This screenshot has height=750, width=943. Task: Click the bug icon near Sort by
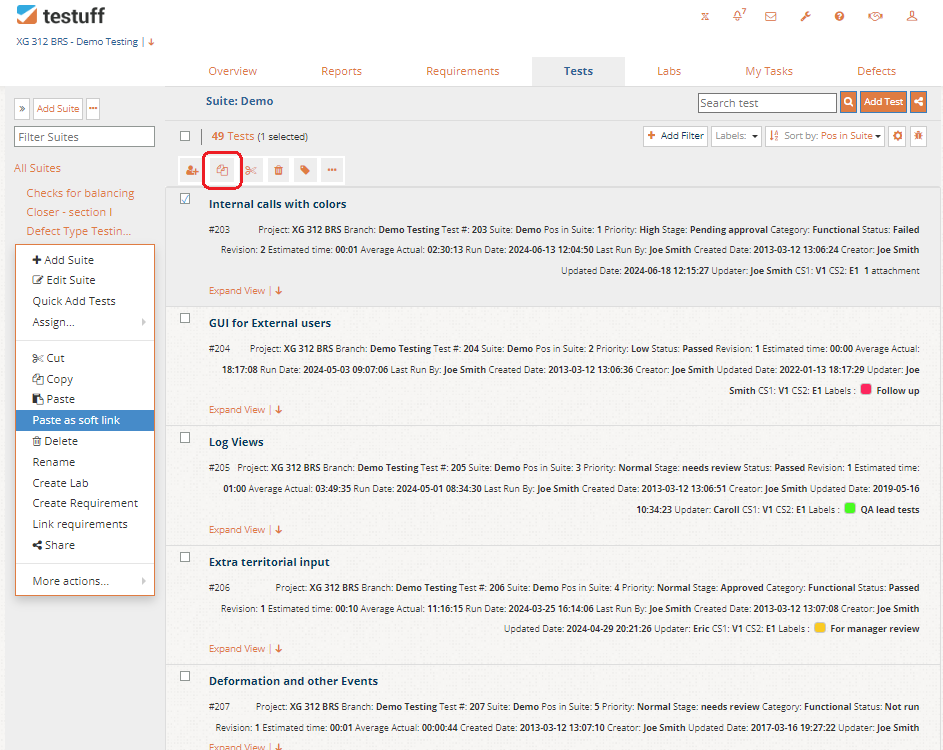918,136
